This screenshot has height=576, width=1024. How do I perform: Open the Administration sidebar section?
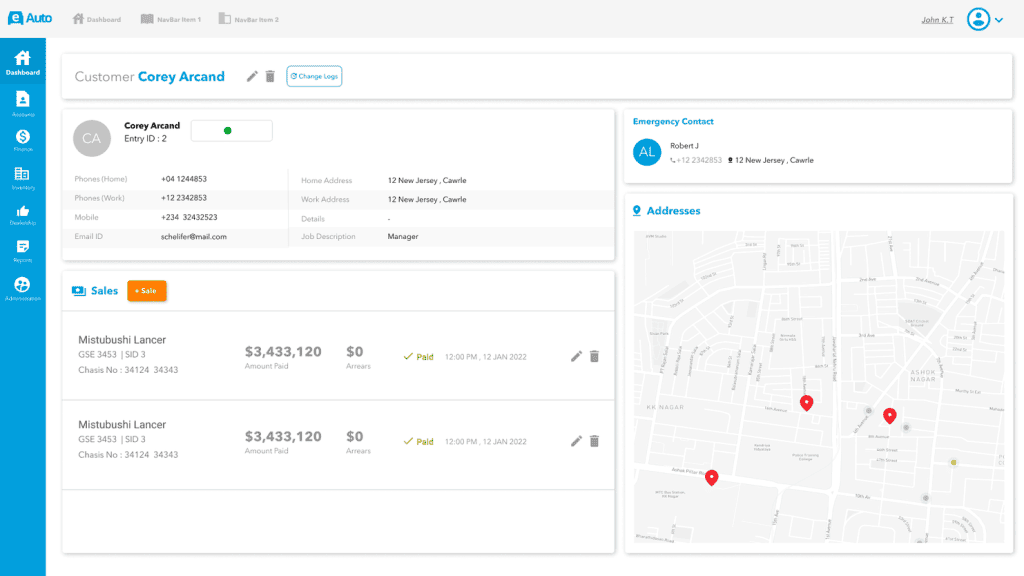(x=23, y=289)
